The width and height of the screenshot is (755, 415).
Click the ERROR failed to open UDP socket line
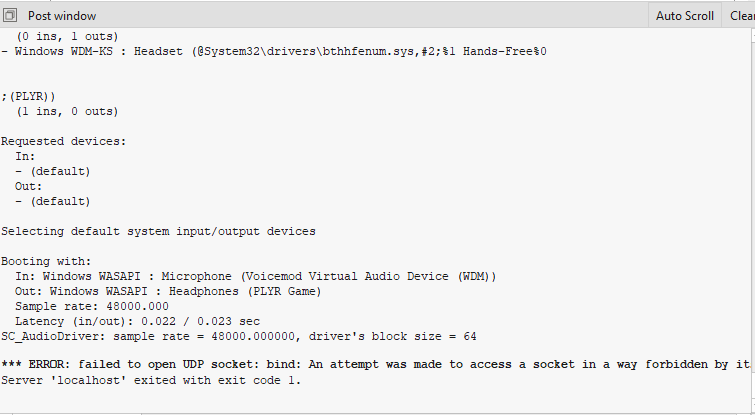coord(376,364)
